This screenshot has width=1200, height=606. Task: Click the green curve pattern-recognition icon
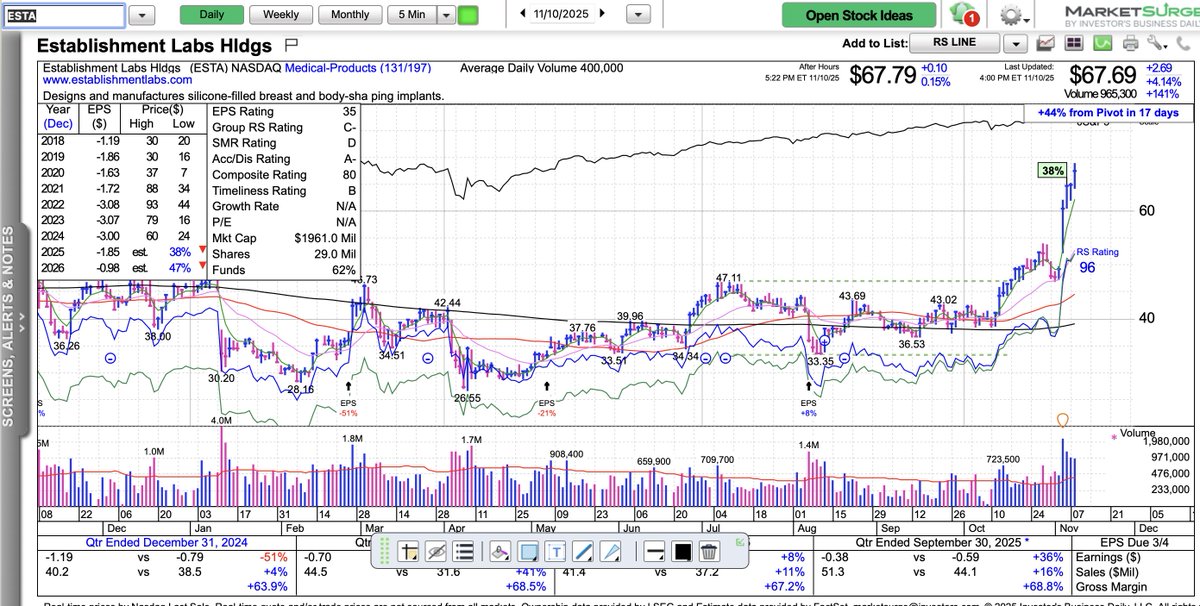point(1102,43)
